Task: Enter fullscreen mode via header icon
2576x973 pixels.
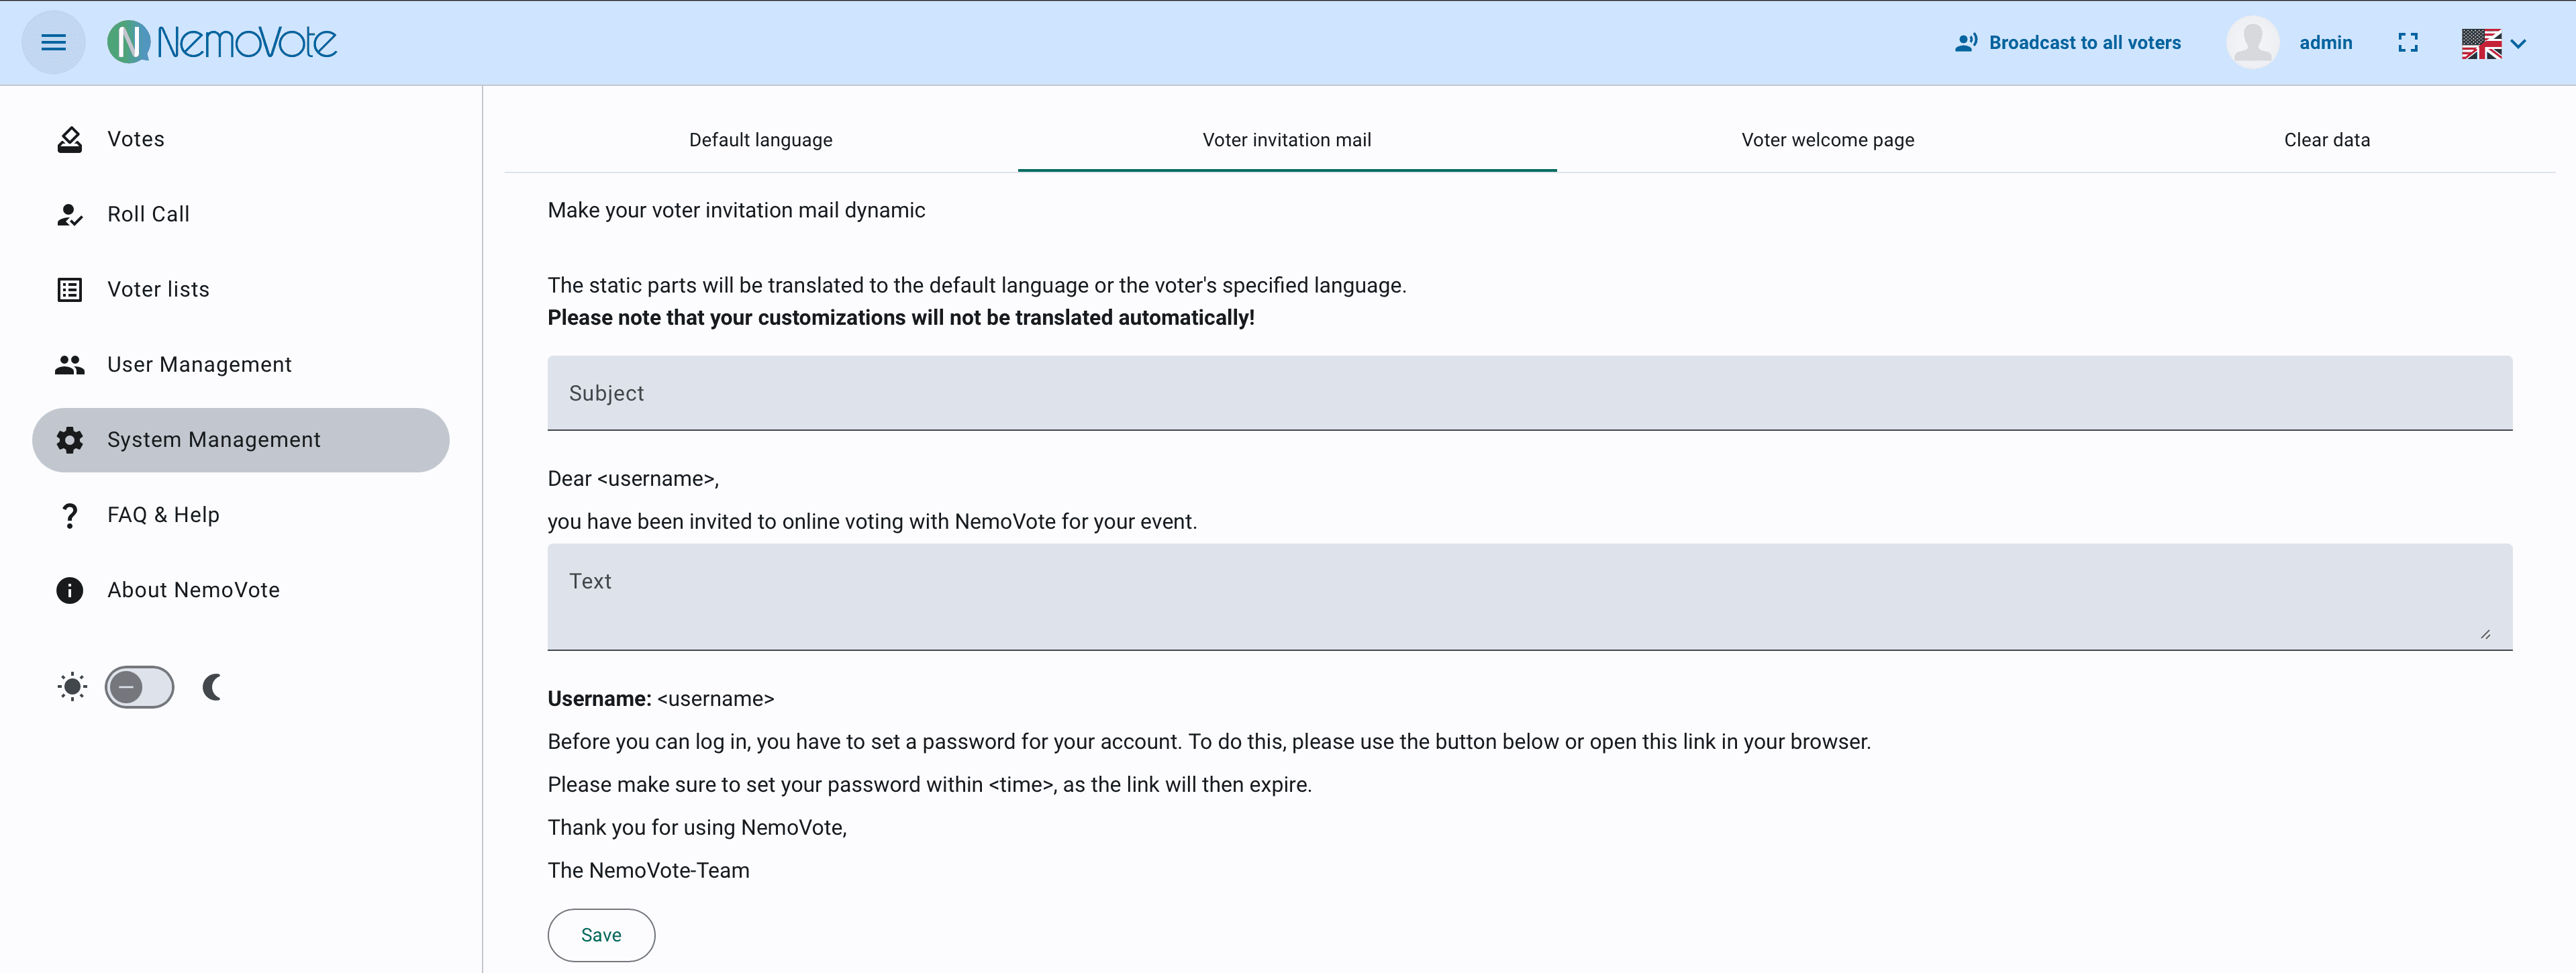Action: (x=2408, y=43)
